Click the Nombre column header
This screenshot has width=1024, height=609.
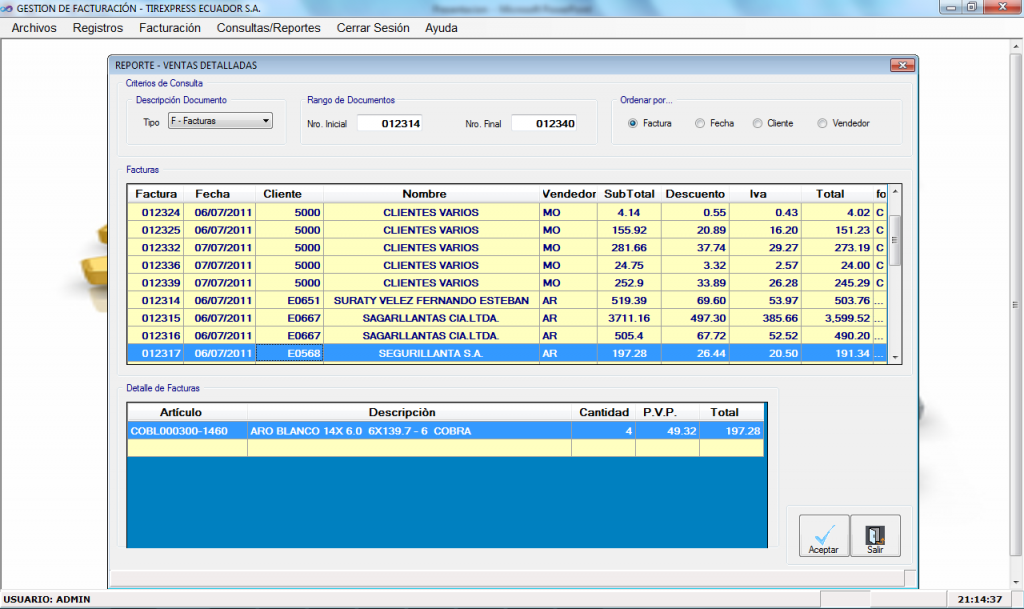pyautogui.click(x=424, y=194)
